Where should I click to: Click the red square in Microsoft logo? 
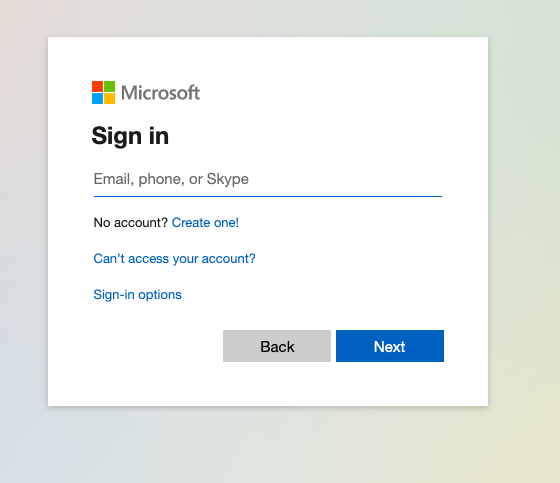point(98,86)
